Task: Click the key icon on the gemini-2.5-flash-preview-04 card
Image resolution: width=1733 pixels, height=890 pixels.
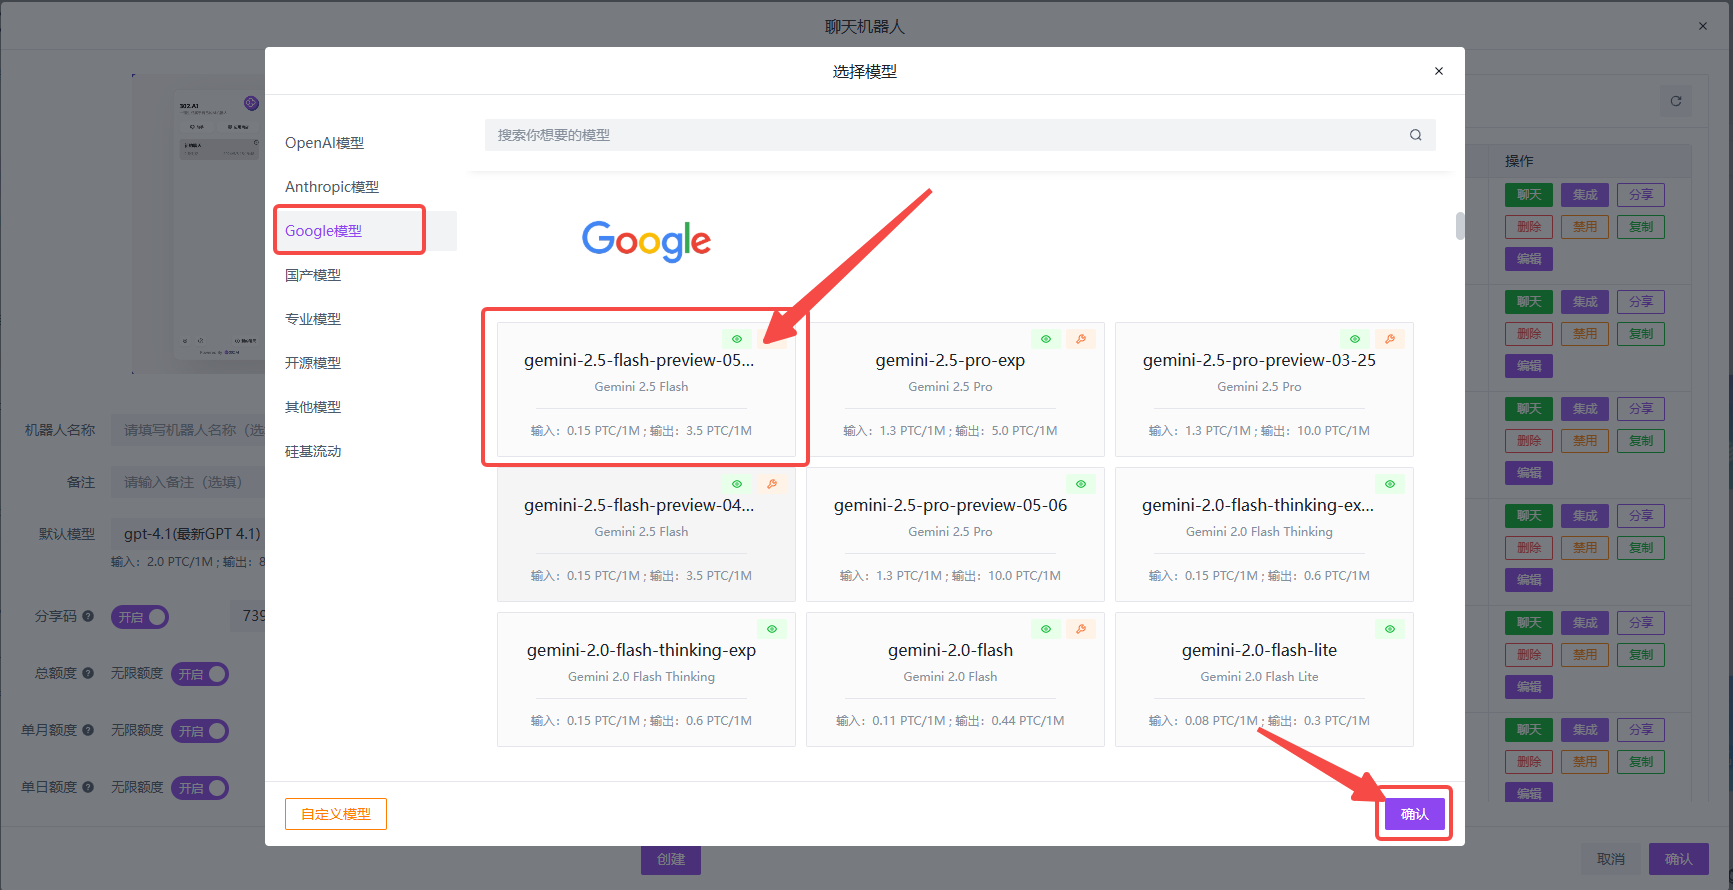Action: [772, 484]
